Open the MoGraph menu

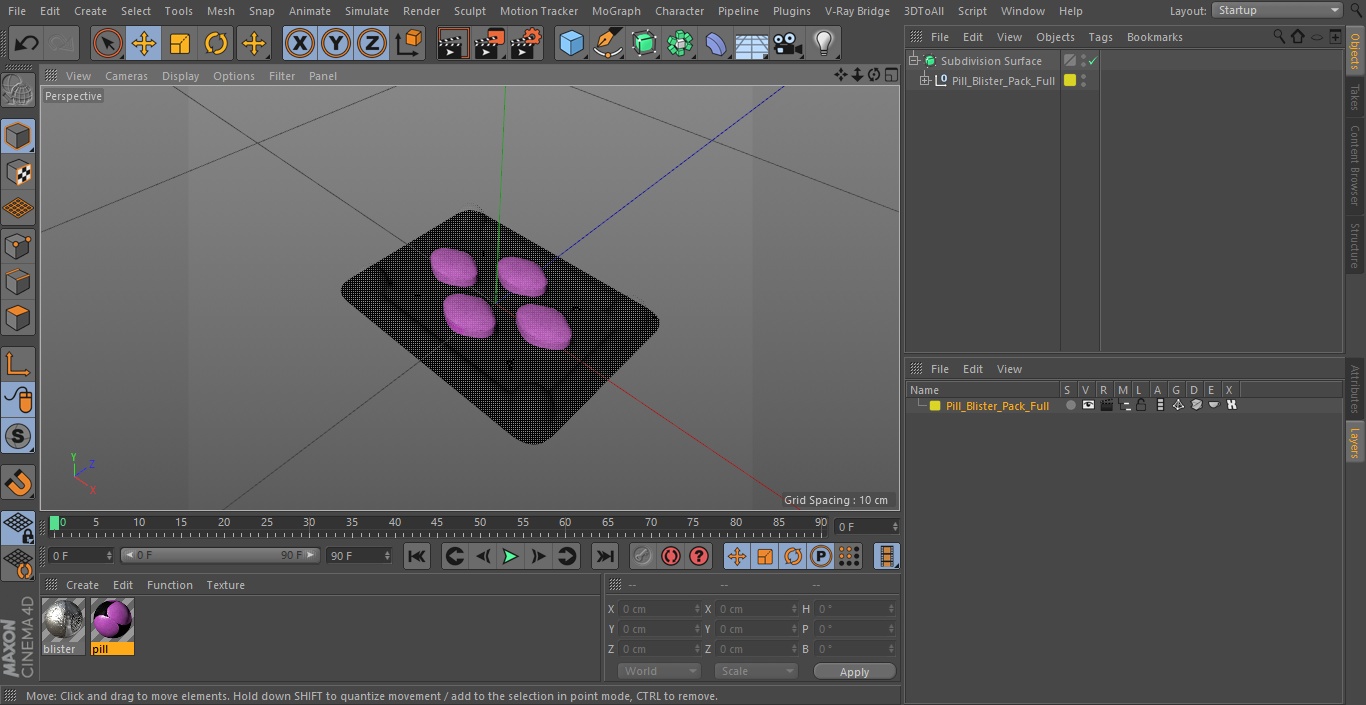[x=616, y=10]
